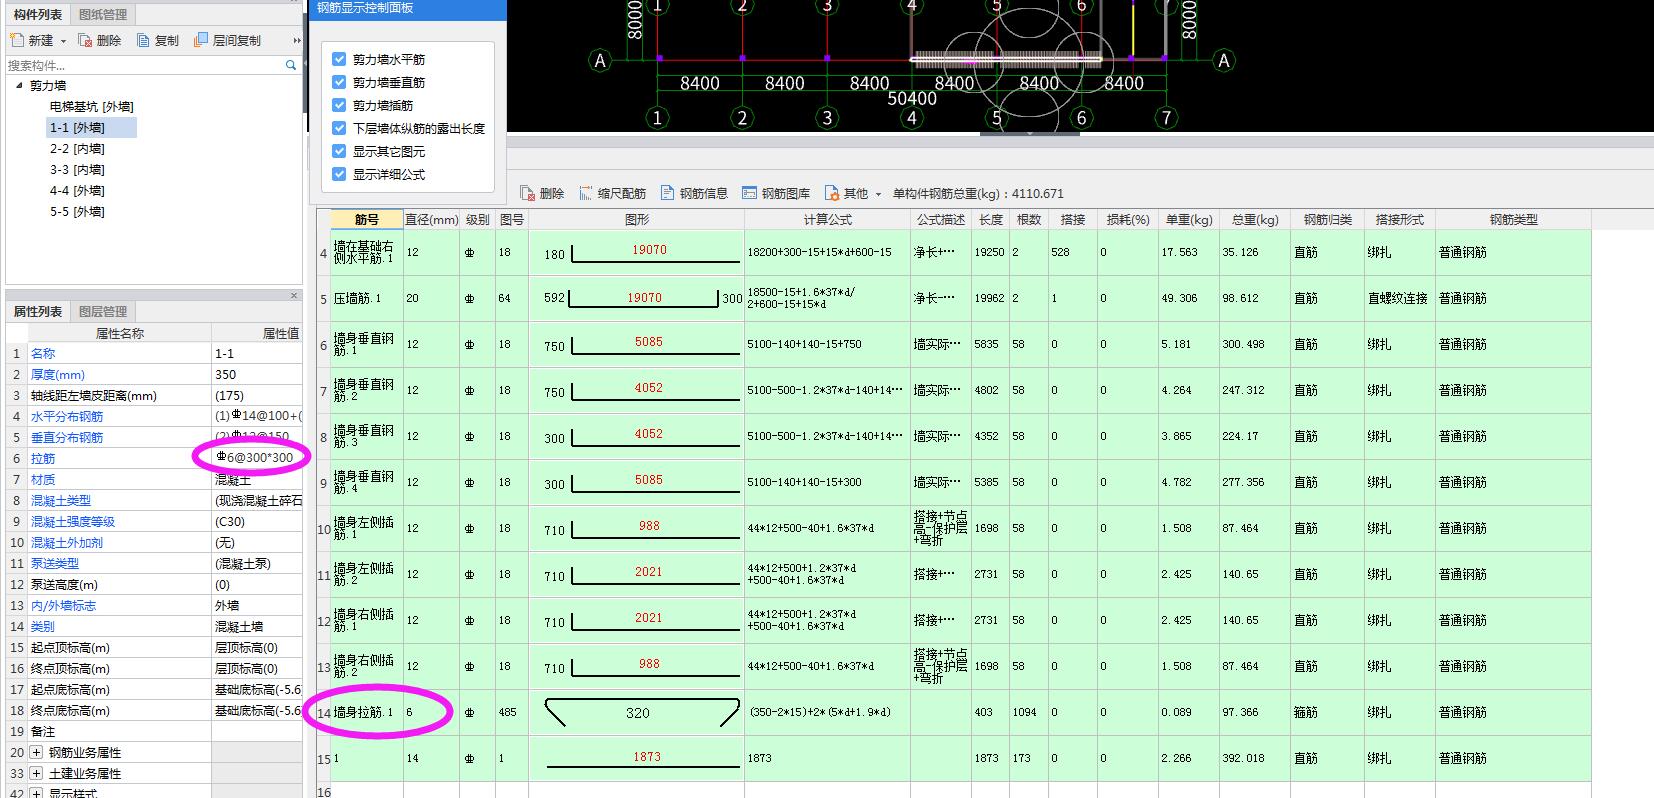Click 直螺纹连接 splice type cell
This screenshot has height=798, width=1654.
(1399, 299)
